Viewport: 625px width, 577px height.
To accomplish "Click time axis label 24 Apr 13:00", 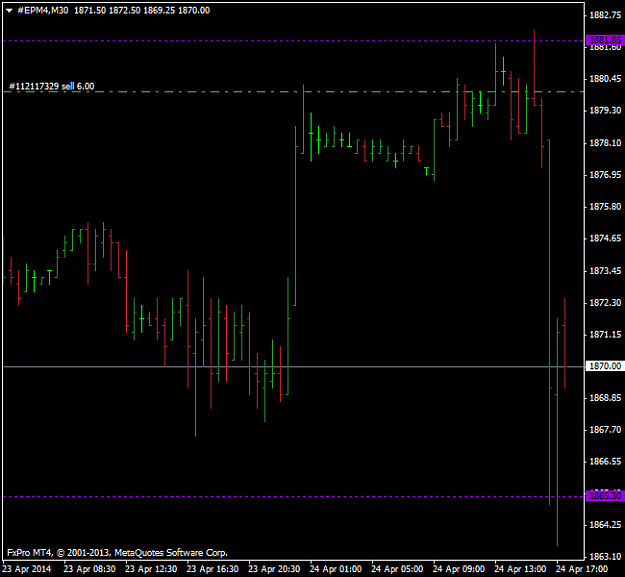I will coord(520,569).
